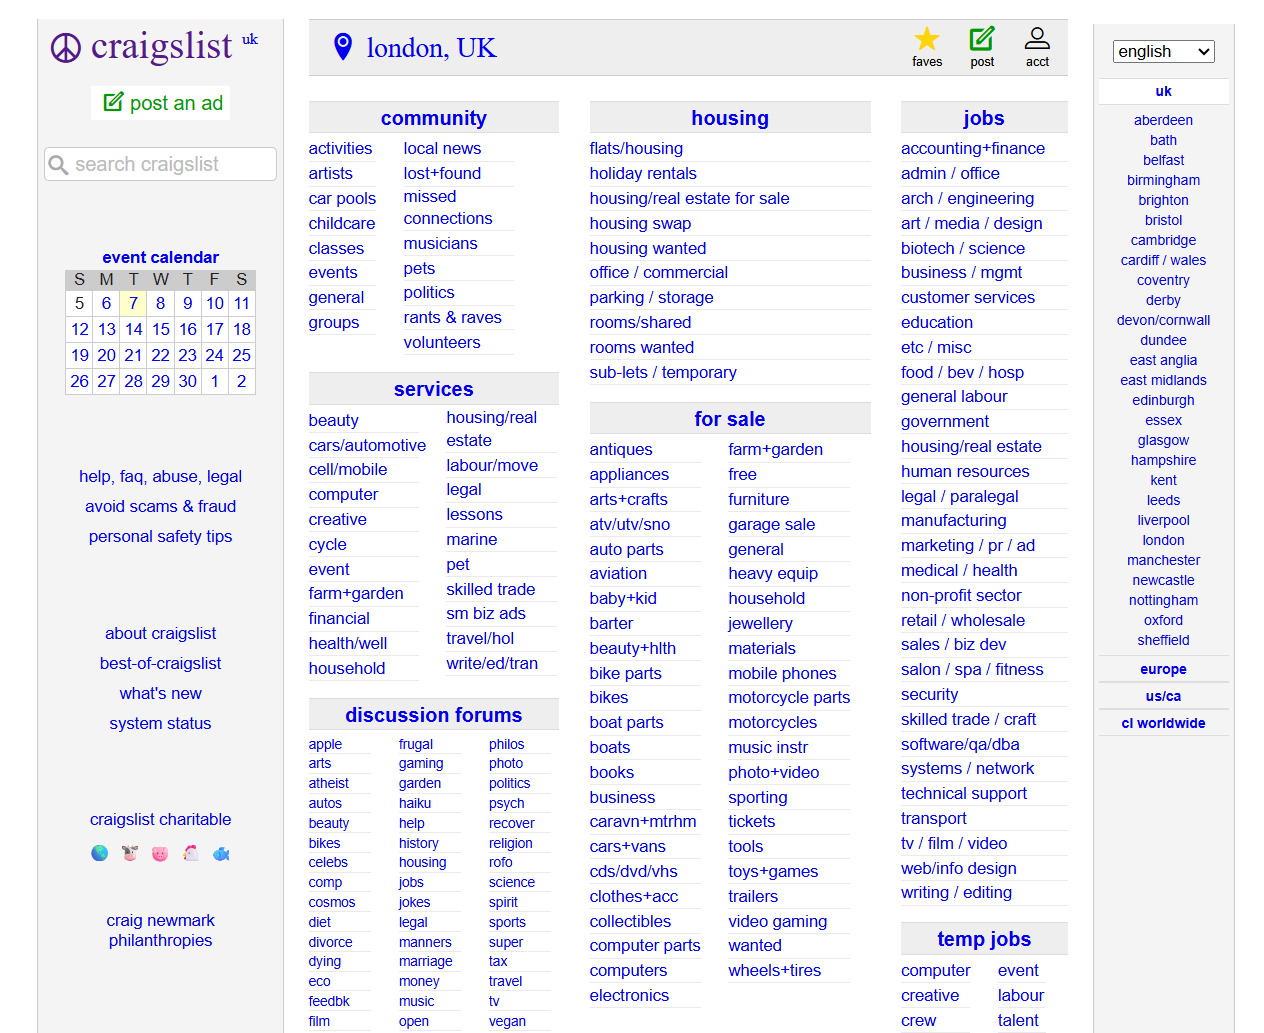Select day 7 in the event calendar
This screenshot has width=1264, height=1033.
tap(133, 303)
